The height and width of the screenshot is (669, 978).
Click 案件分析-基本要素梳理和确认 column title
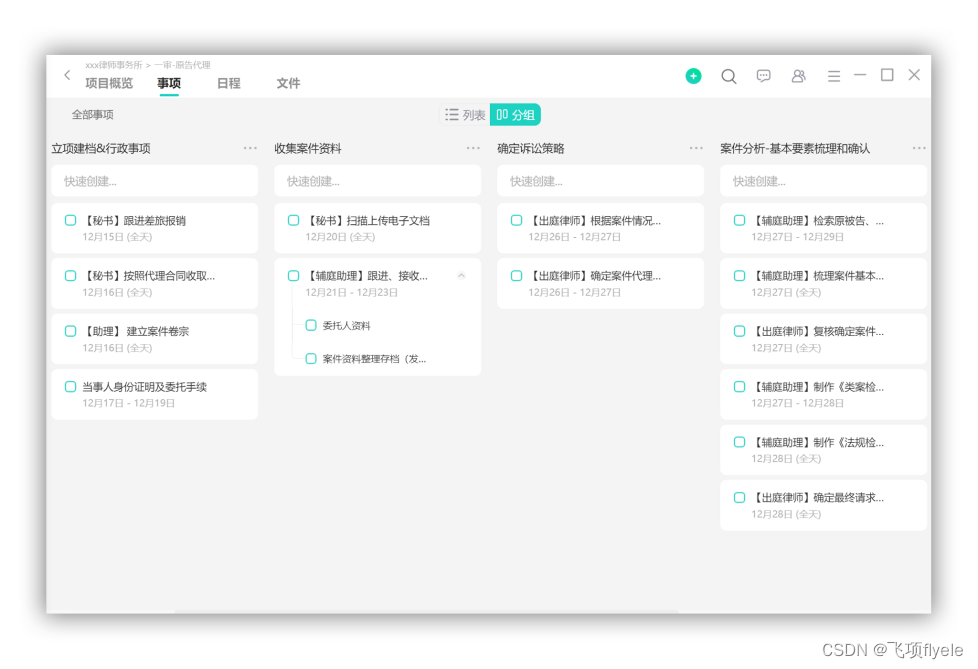(x=795, y=148)
